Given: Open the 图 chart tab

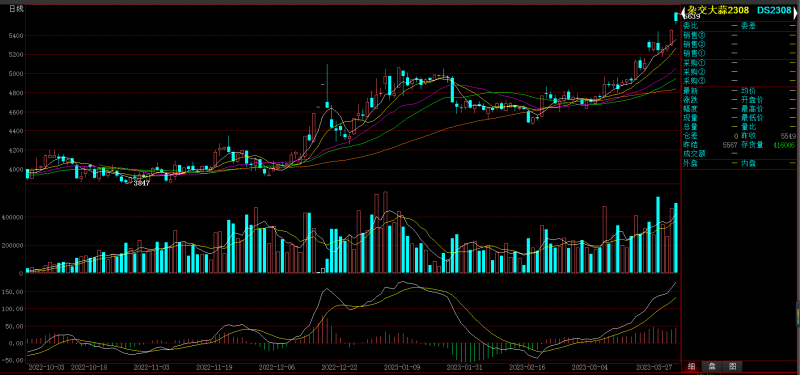Looking at the screenshot, I should (x=732, y=366).
